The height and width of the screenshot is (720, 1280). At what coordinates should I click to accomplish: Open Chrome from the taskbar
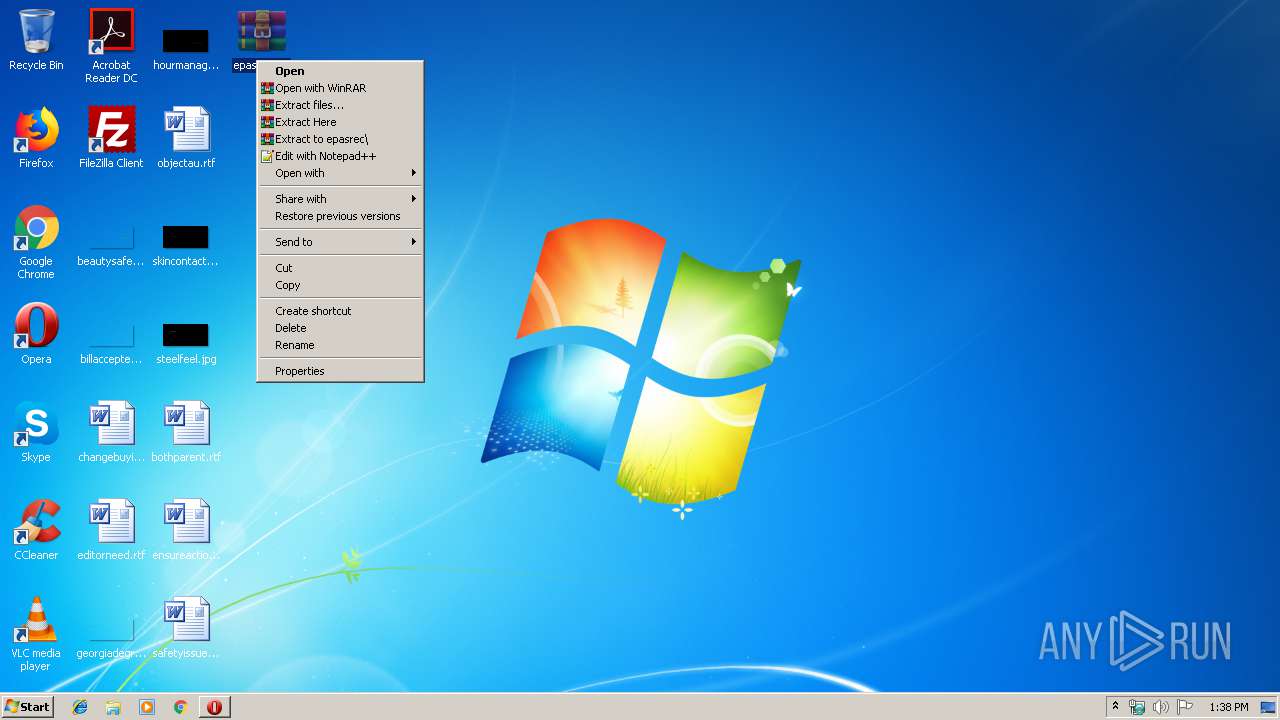coord(181,707)
